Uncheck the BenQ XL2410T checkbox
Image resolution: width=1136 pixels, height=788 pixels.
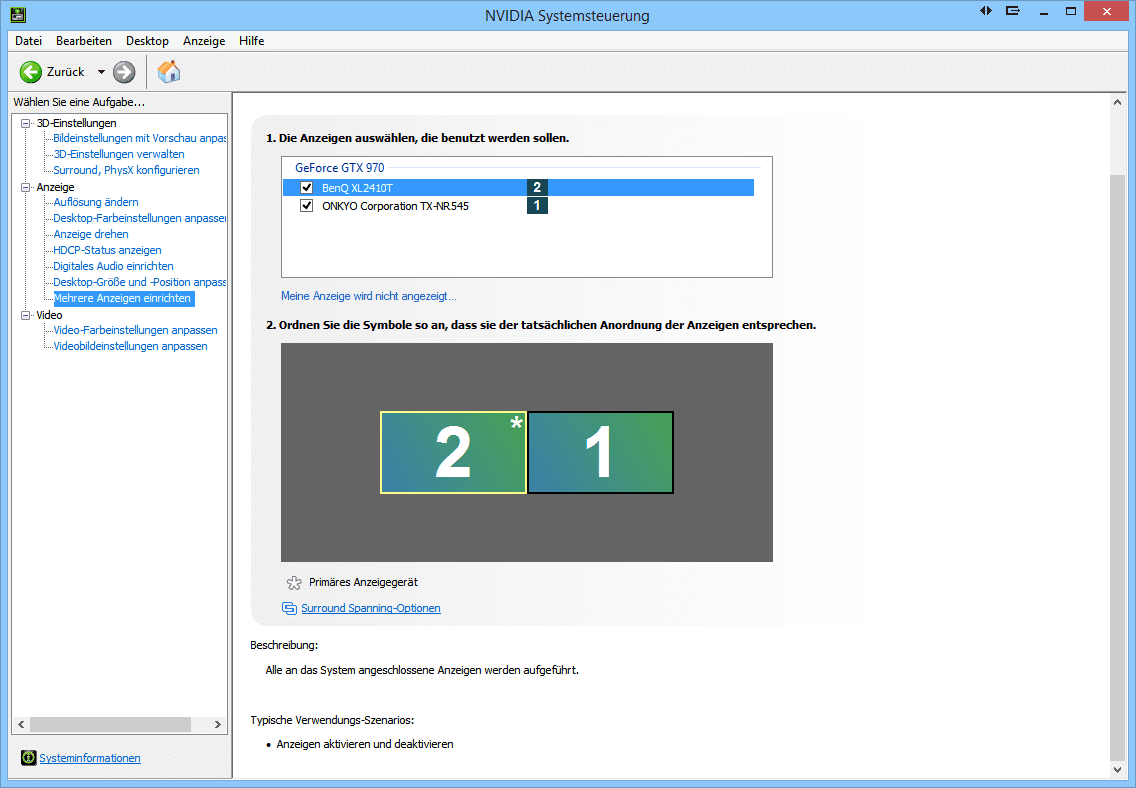[x=306, y=188]
